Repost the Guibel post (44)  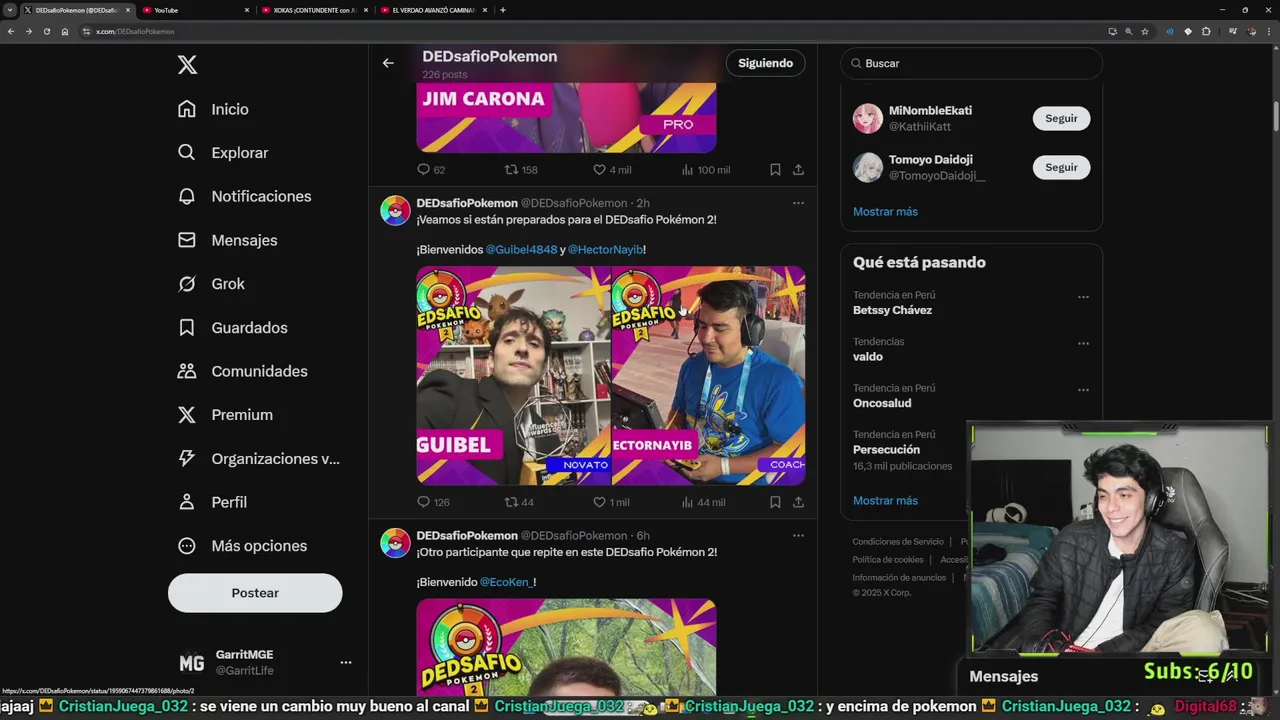[519, 502]
